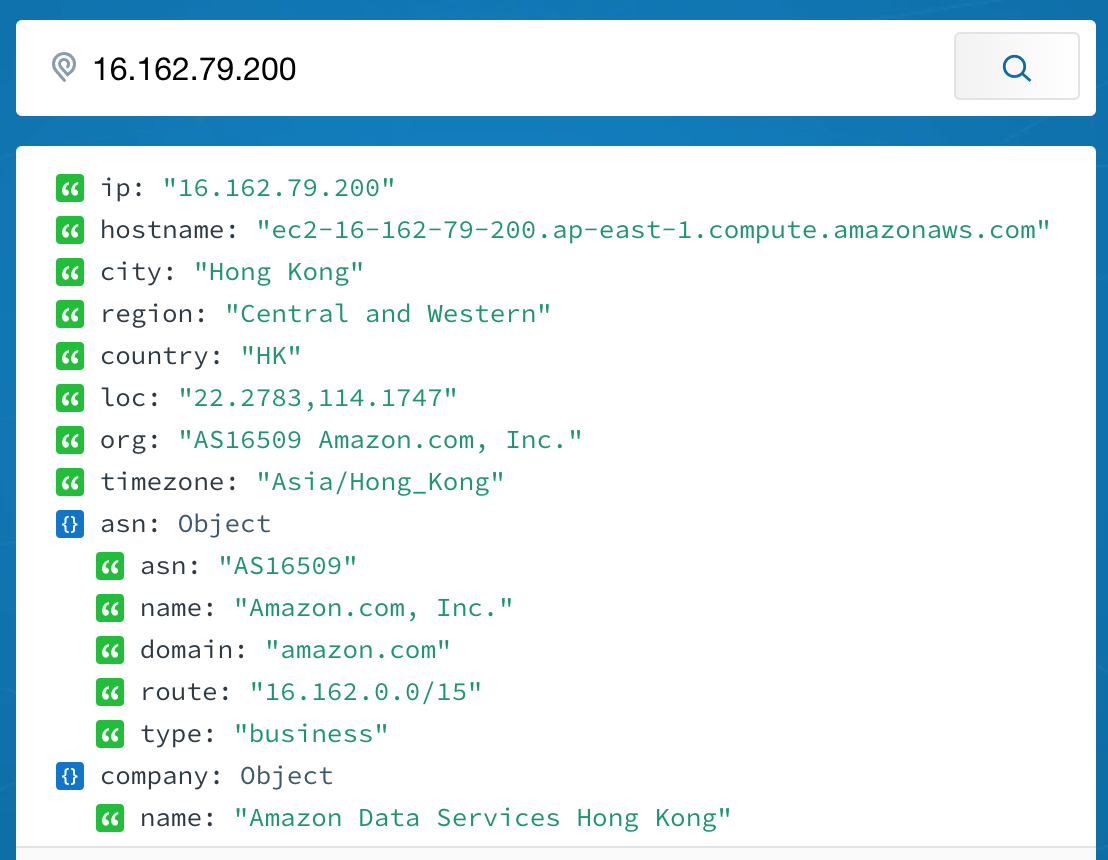Select the domain value "amazon.com"
1108x860 pixels.
(x=358, y=650)
